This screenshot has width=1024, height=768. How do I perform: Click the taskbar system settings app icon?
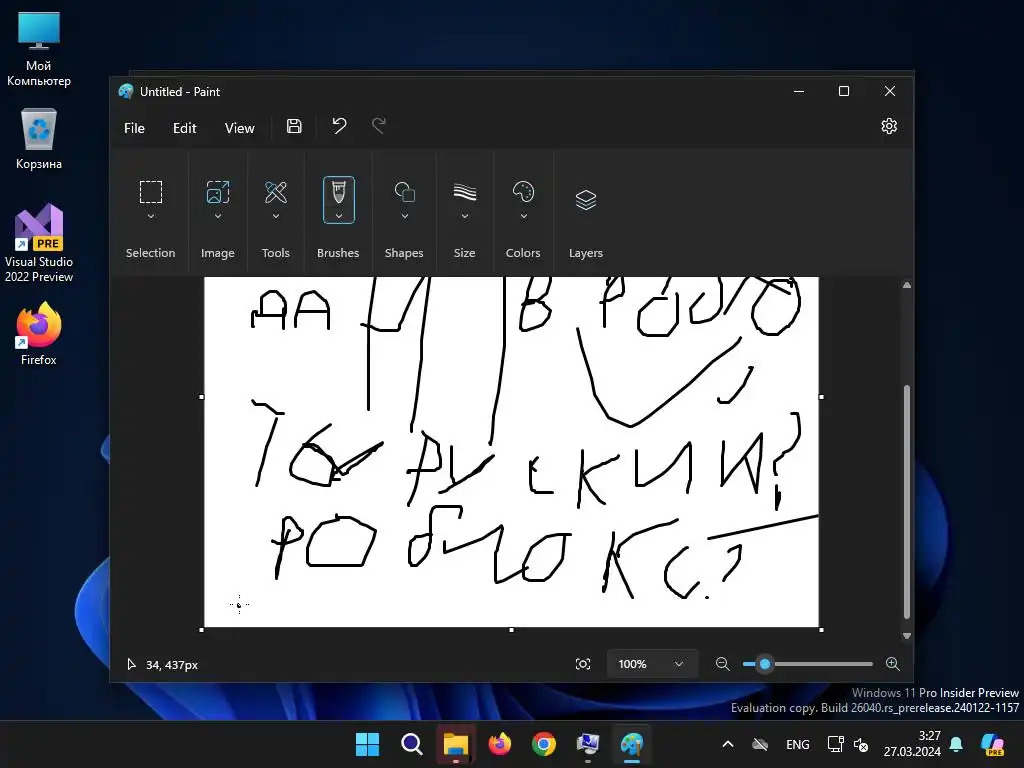pyautogui.click(x=588, y=744)
